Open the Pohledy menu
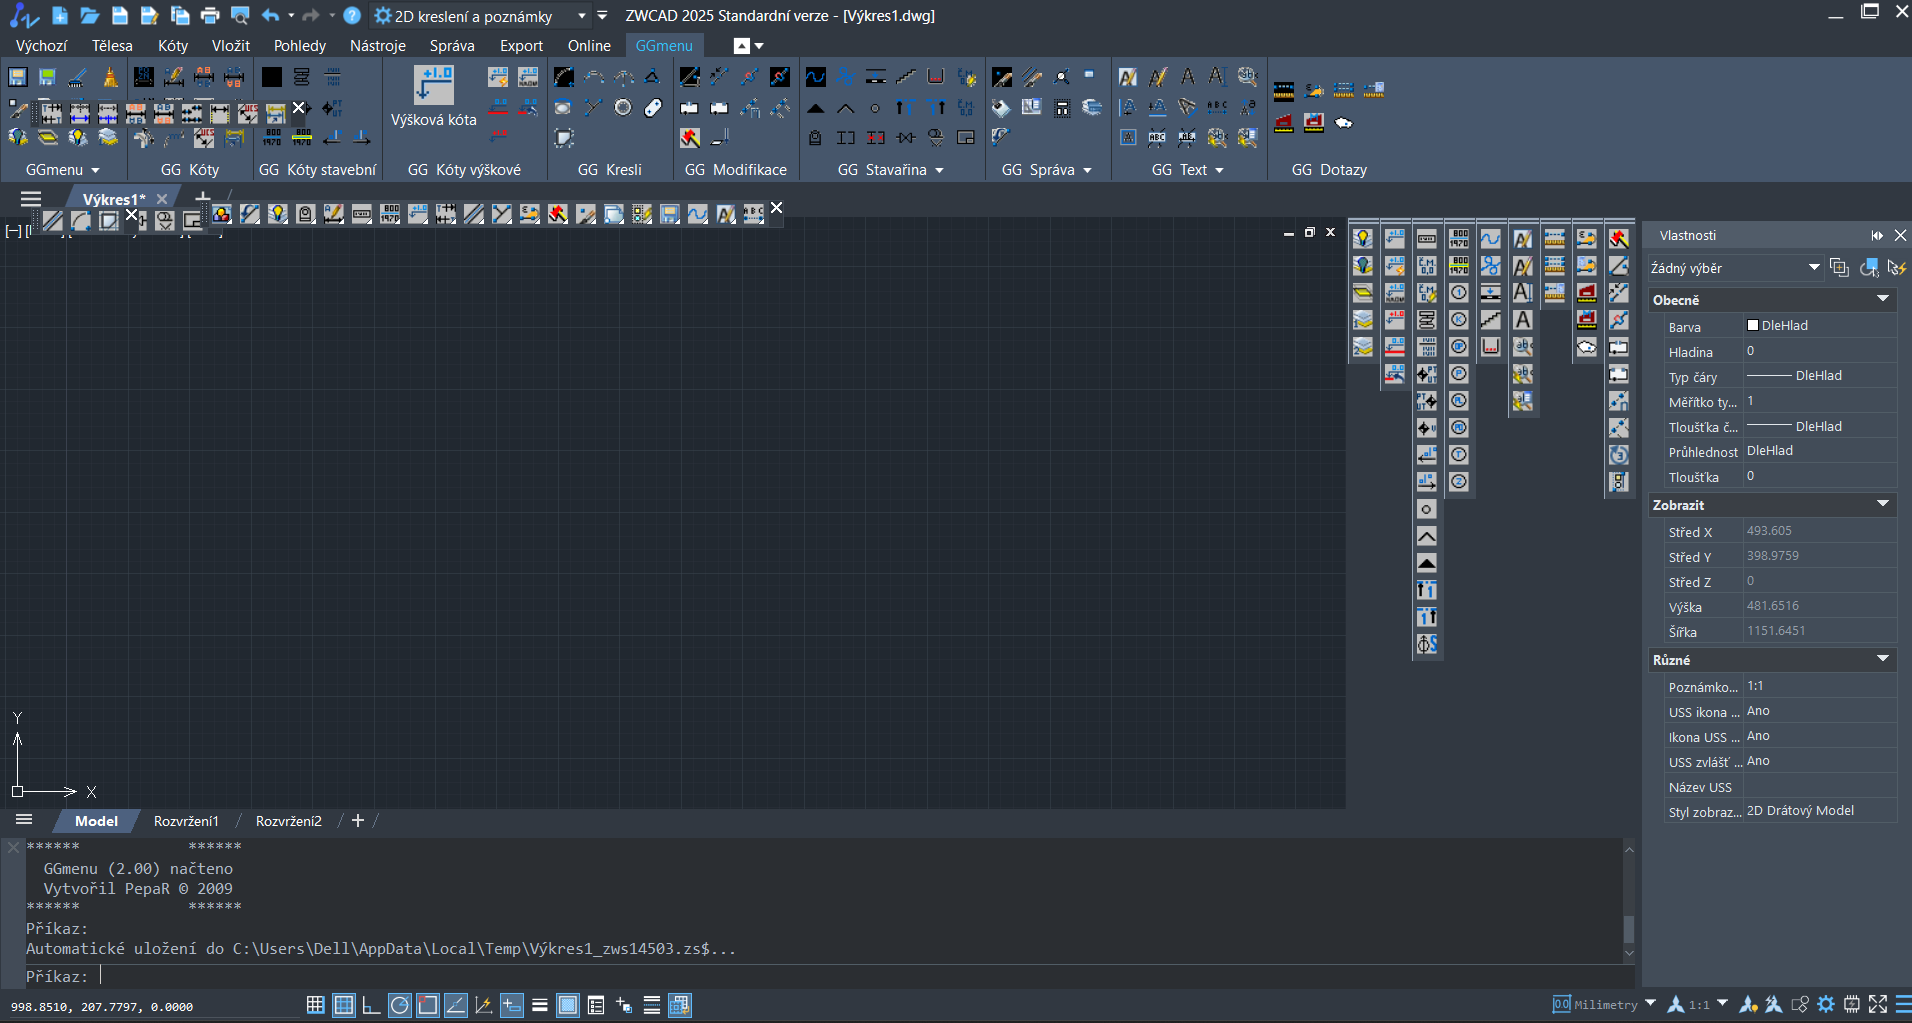Viewport: 1912px width, 1023px height. 299,45
